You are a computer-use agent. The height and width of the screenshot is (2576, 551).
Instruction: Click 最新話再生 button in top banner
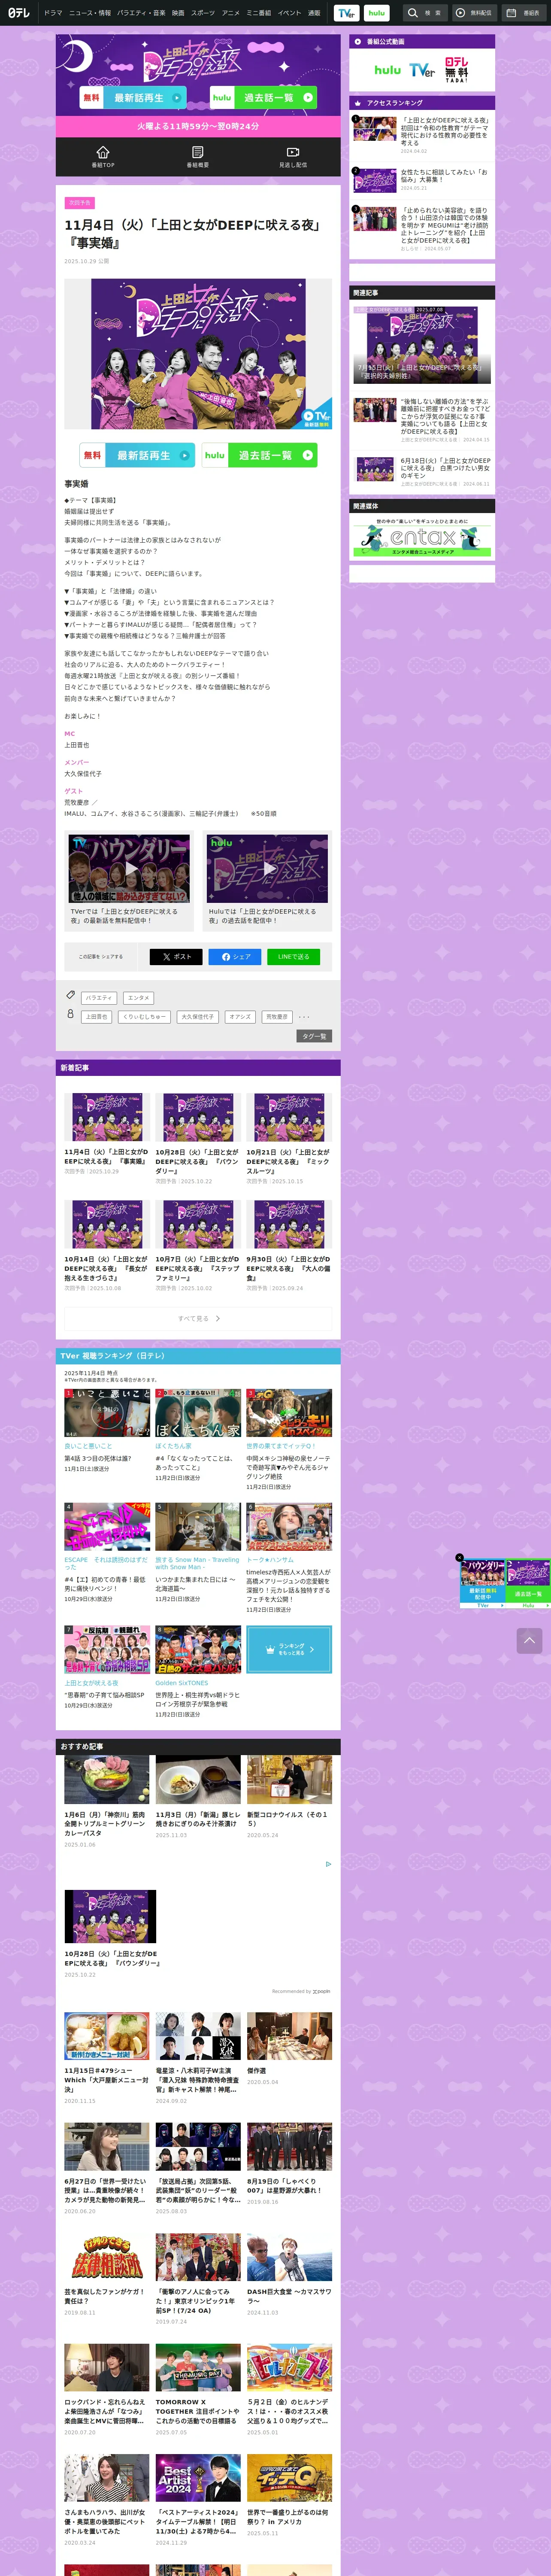click(133, 98)
